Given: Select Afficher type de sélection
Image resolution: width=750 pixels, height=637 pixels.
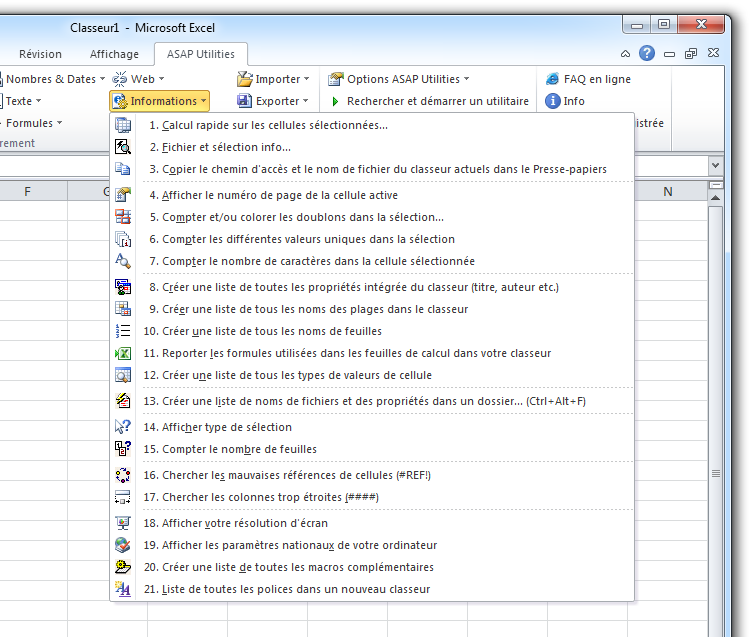Looking at the screenshot, I should pos(372,427).
